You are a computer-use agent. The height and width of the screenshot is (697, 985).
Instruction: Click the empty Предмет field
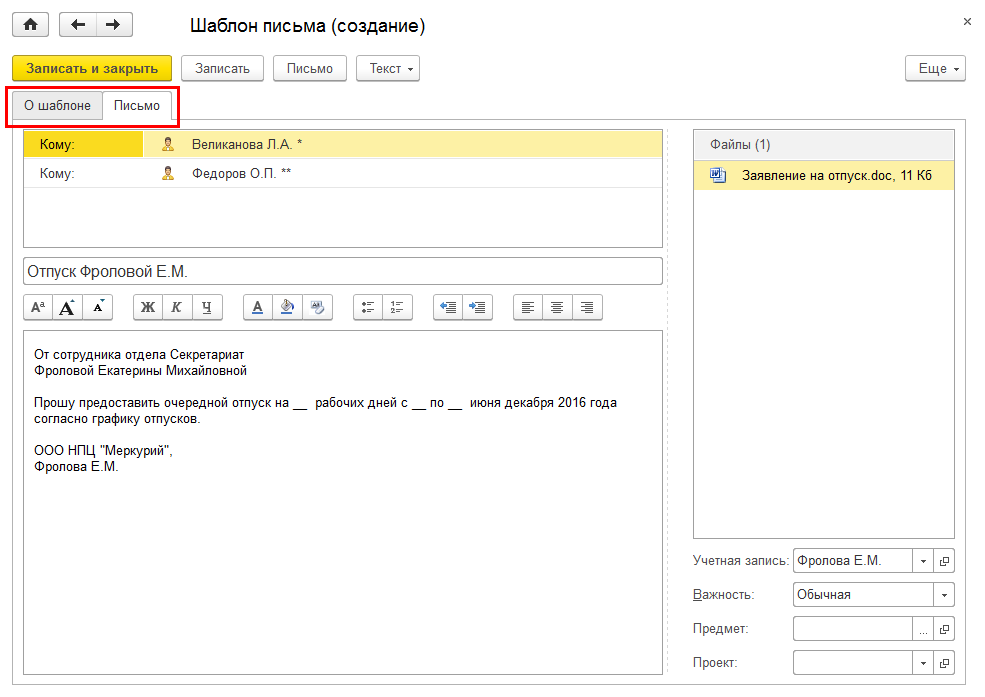pos(852,629)
